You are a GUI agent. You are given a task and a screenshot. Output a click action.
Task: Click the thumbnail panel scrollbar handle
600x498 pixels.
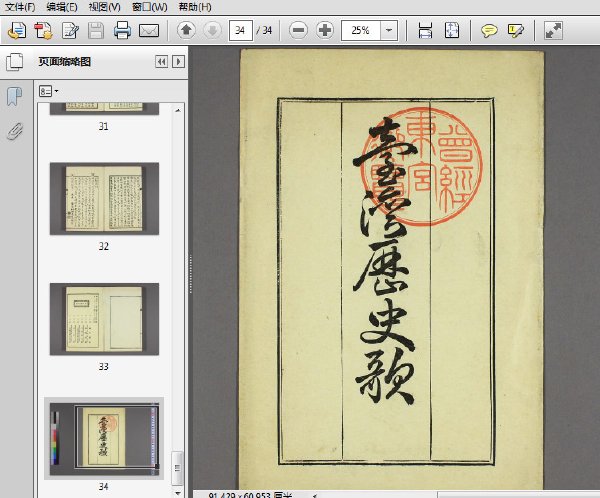177,469
